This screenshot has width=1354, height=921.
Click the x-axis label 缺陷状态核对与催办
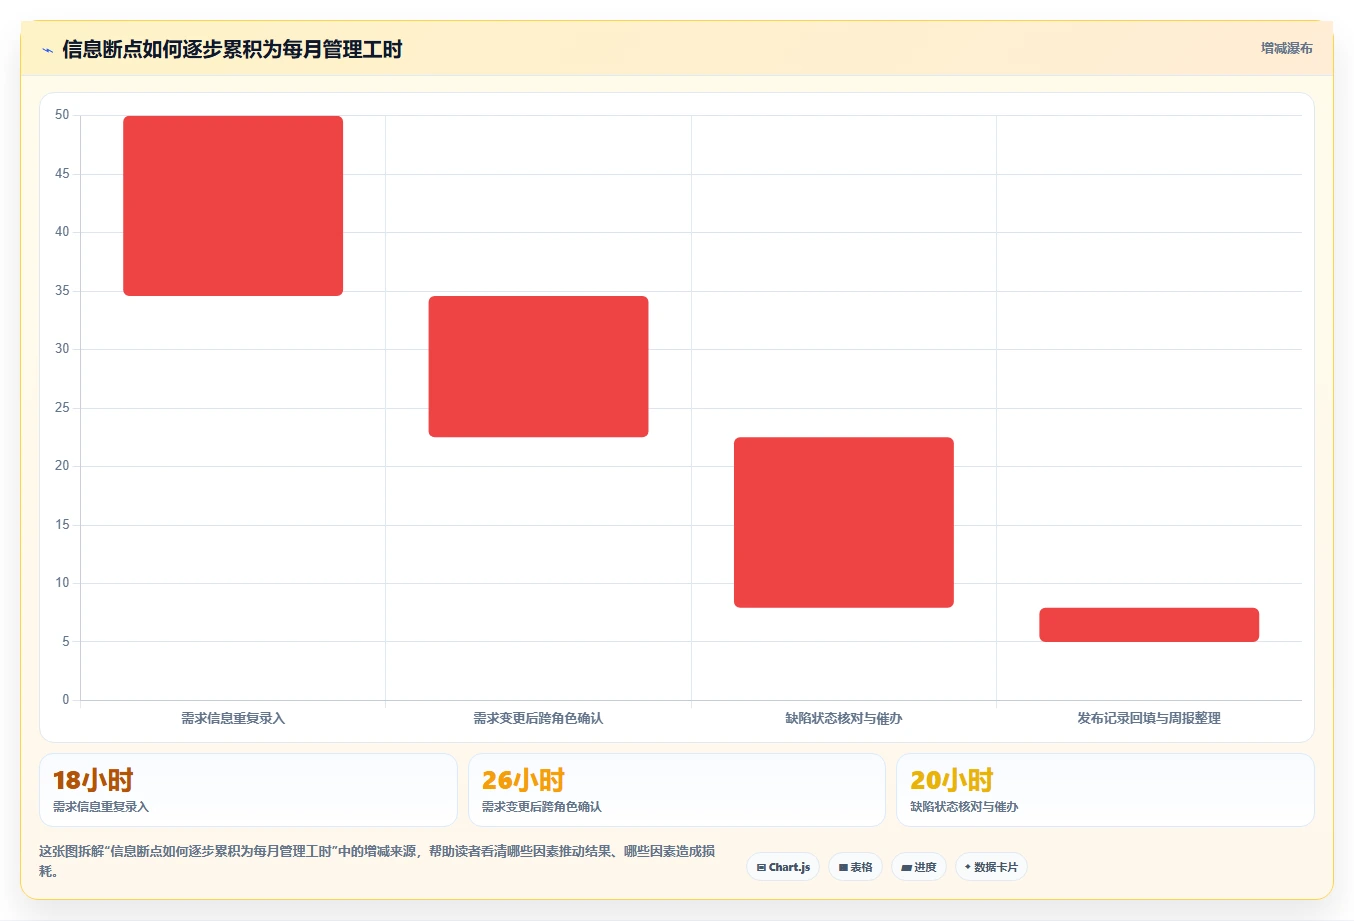point(844,718)
